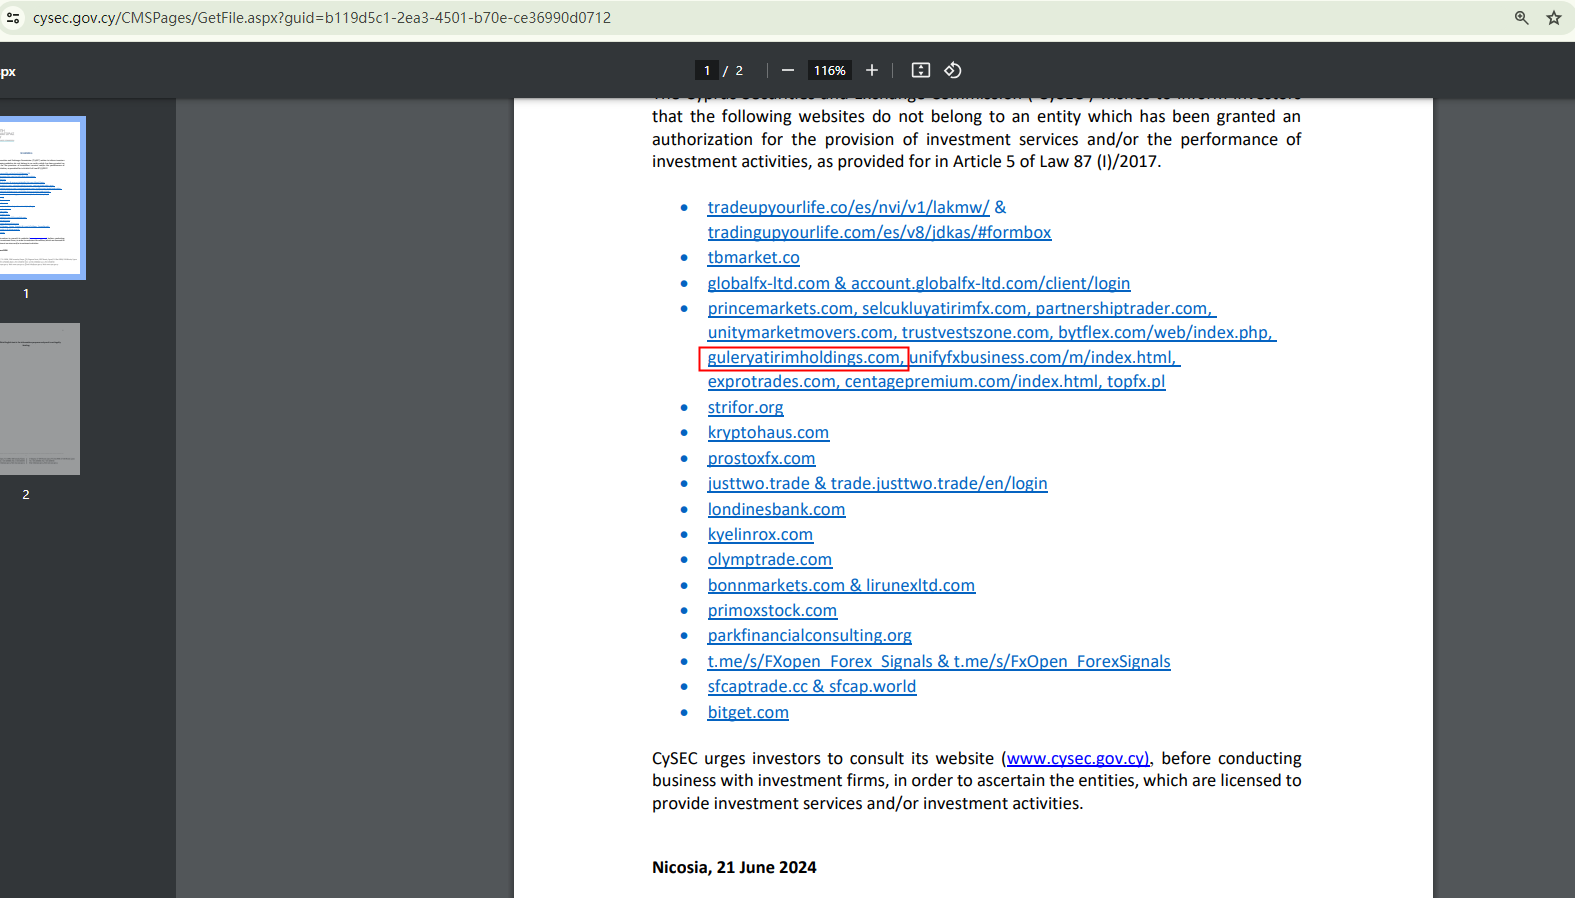Click the page number input field
Screen dimensions: 1575x898
[x=707, y=70]
